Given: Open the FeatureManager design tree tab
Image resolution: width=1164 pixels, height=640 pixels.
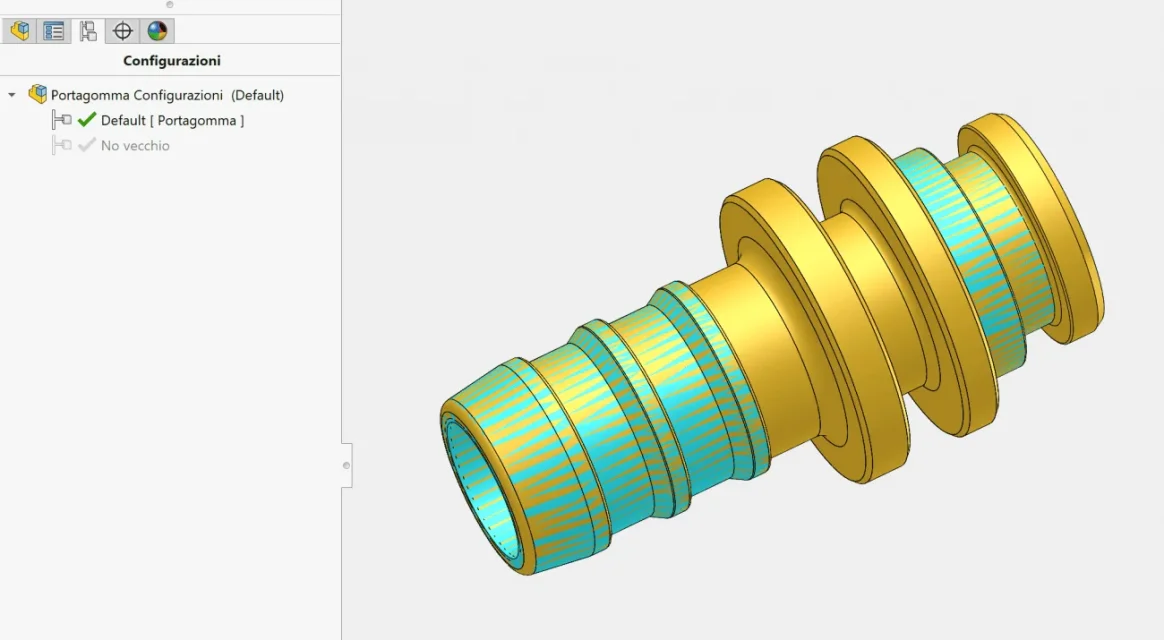Looking at the screenshot, I should [x=20, y=31].
